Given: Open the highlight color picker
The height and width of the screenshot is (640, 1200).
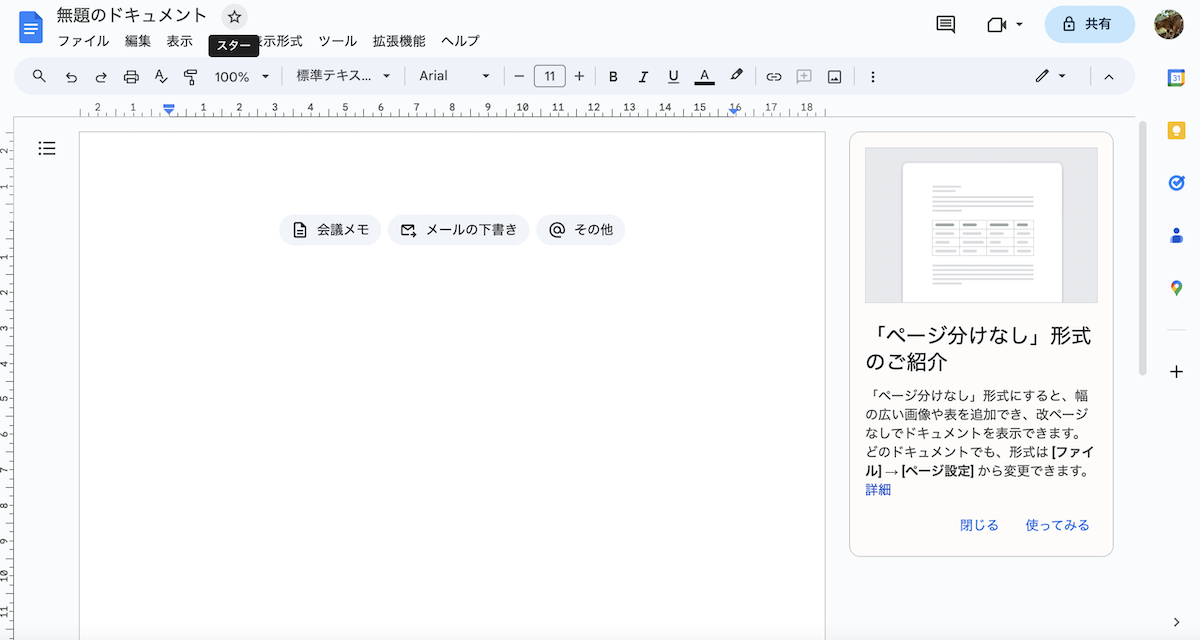Looking at the screenshot, I should click(x=736, y=76).
